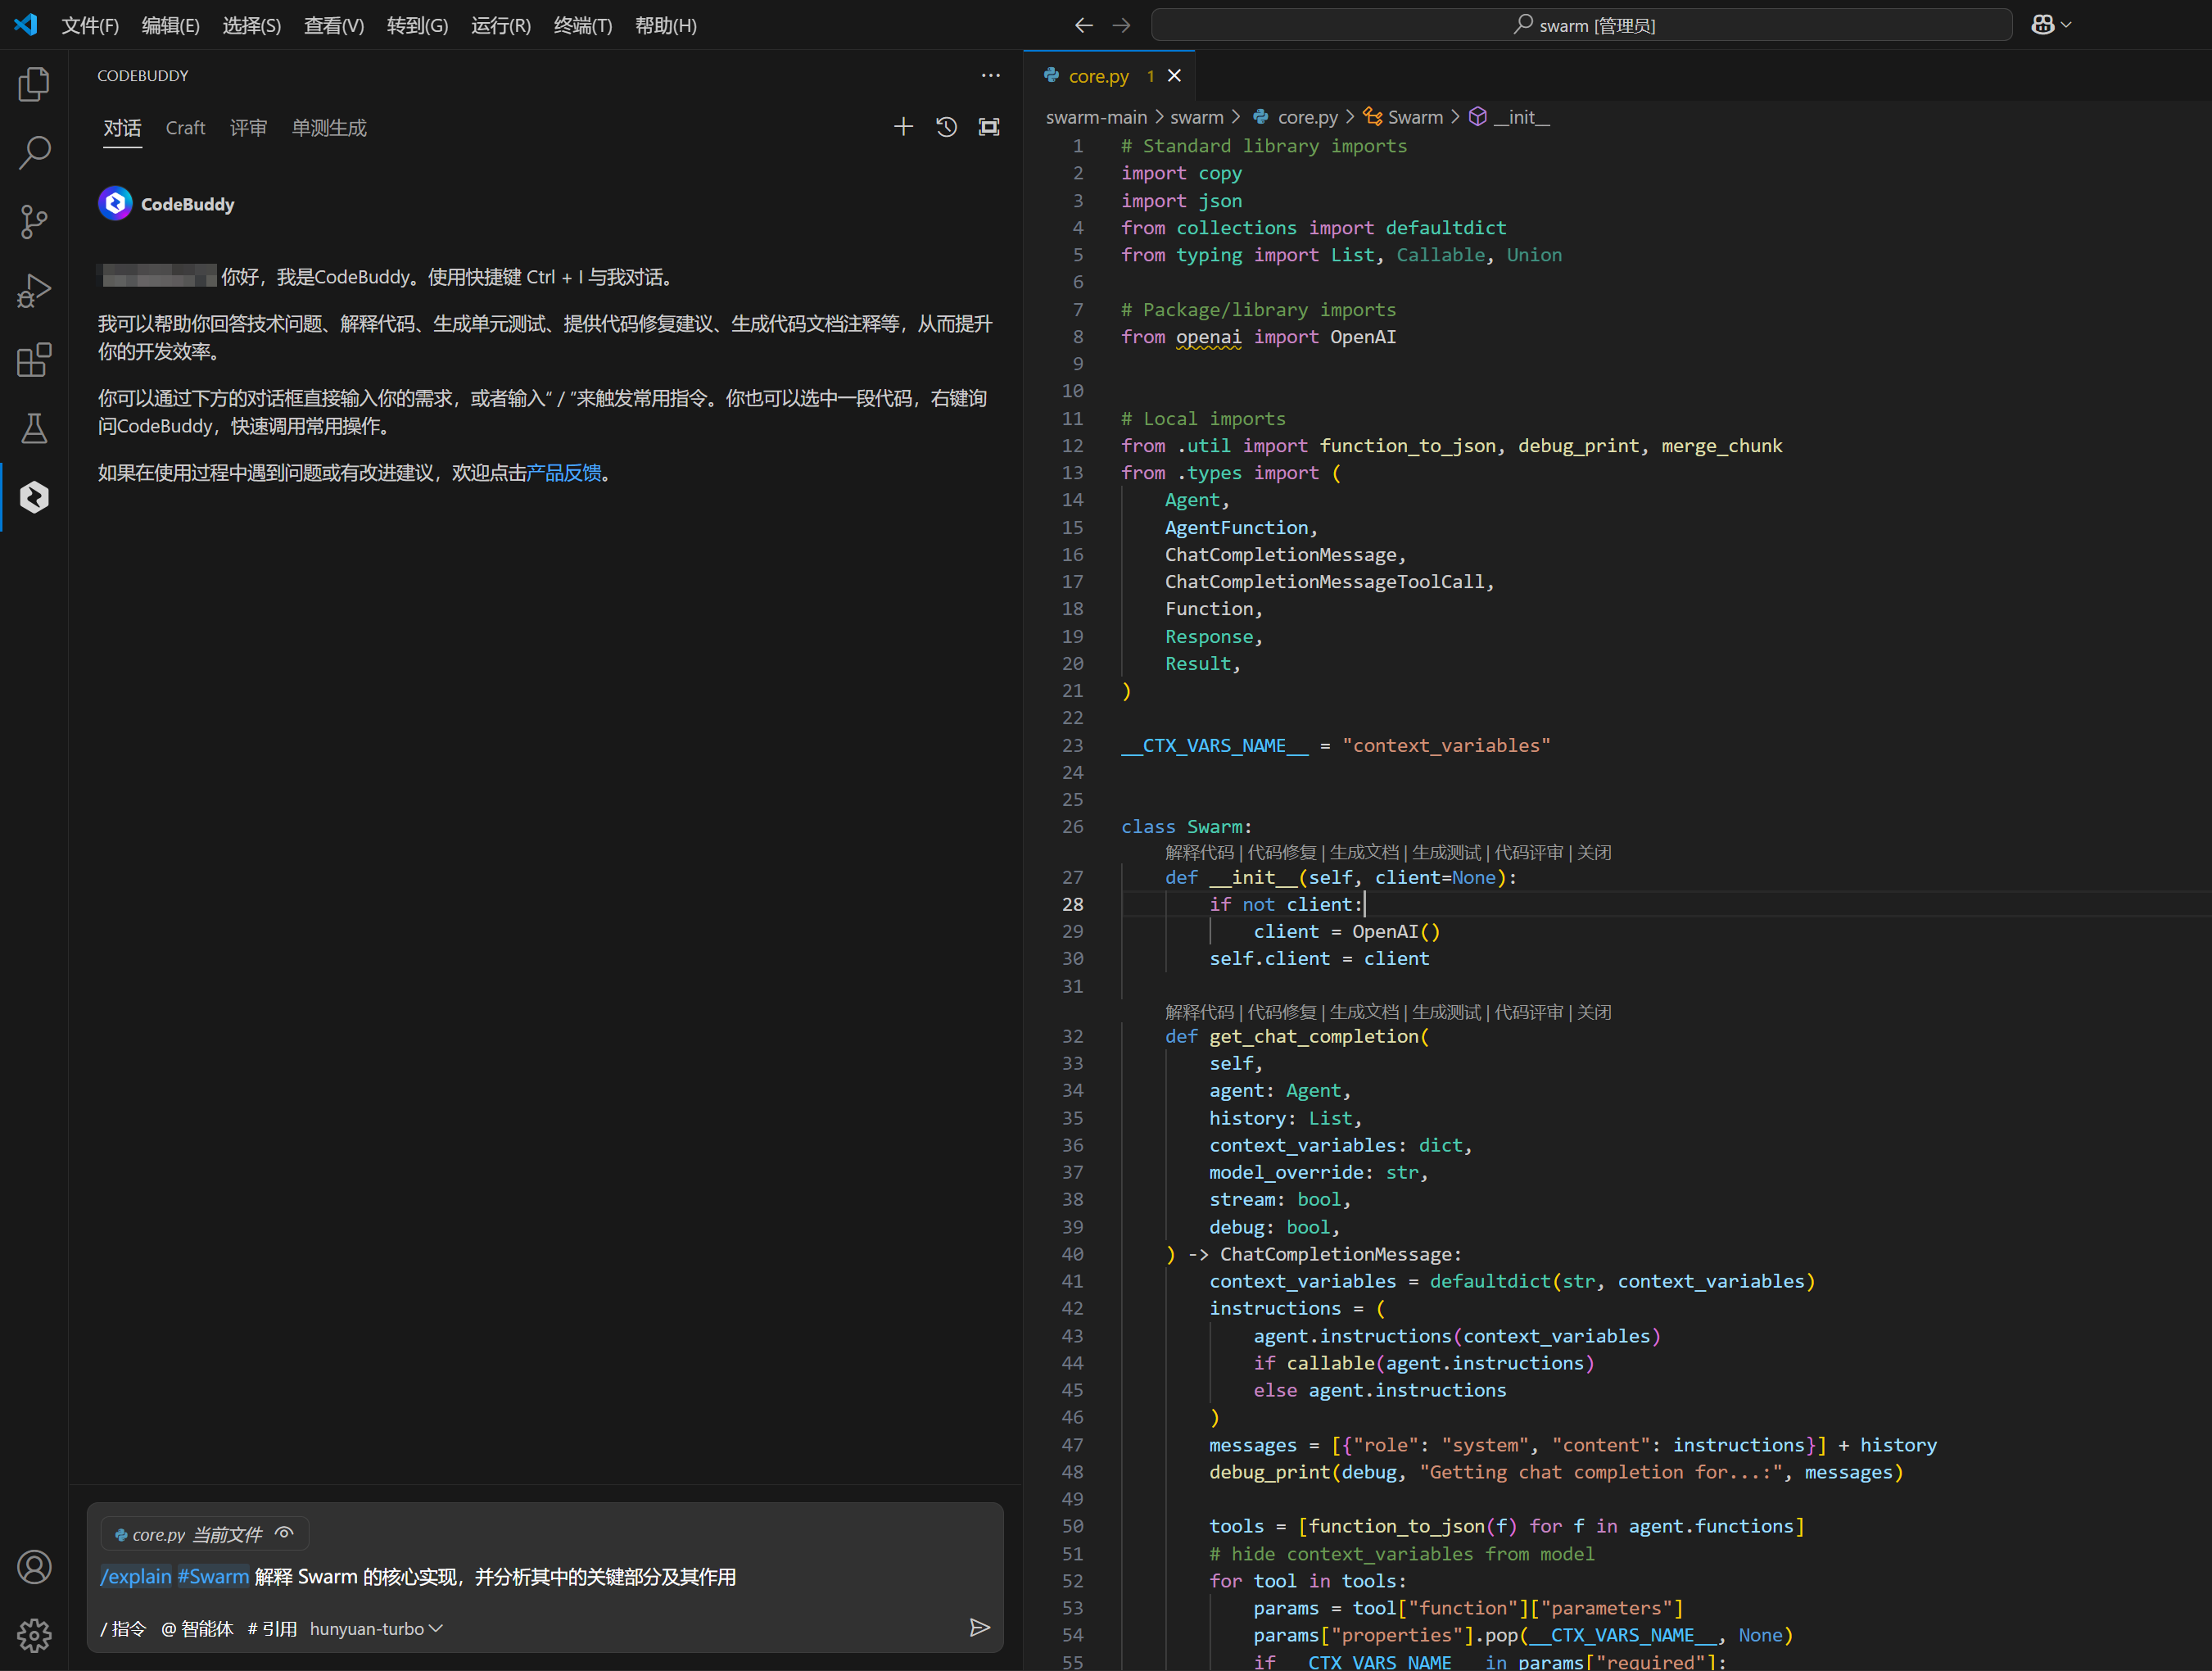Screen dimensions: 2212x1671
Task: Switch to the Craft tab
Action: tap(185, 128)
